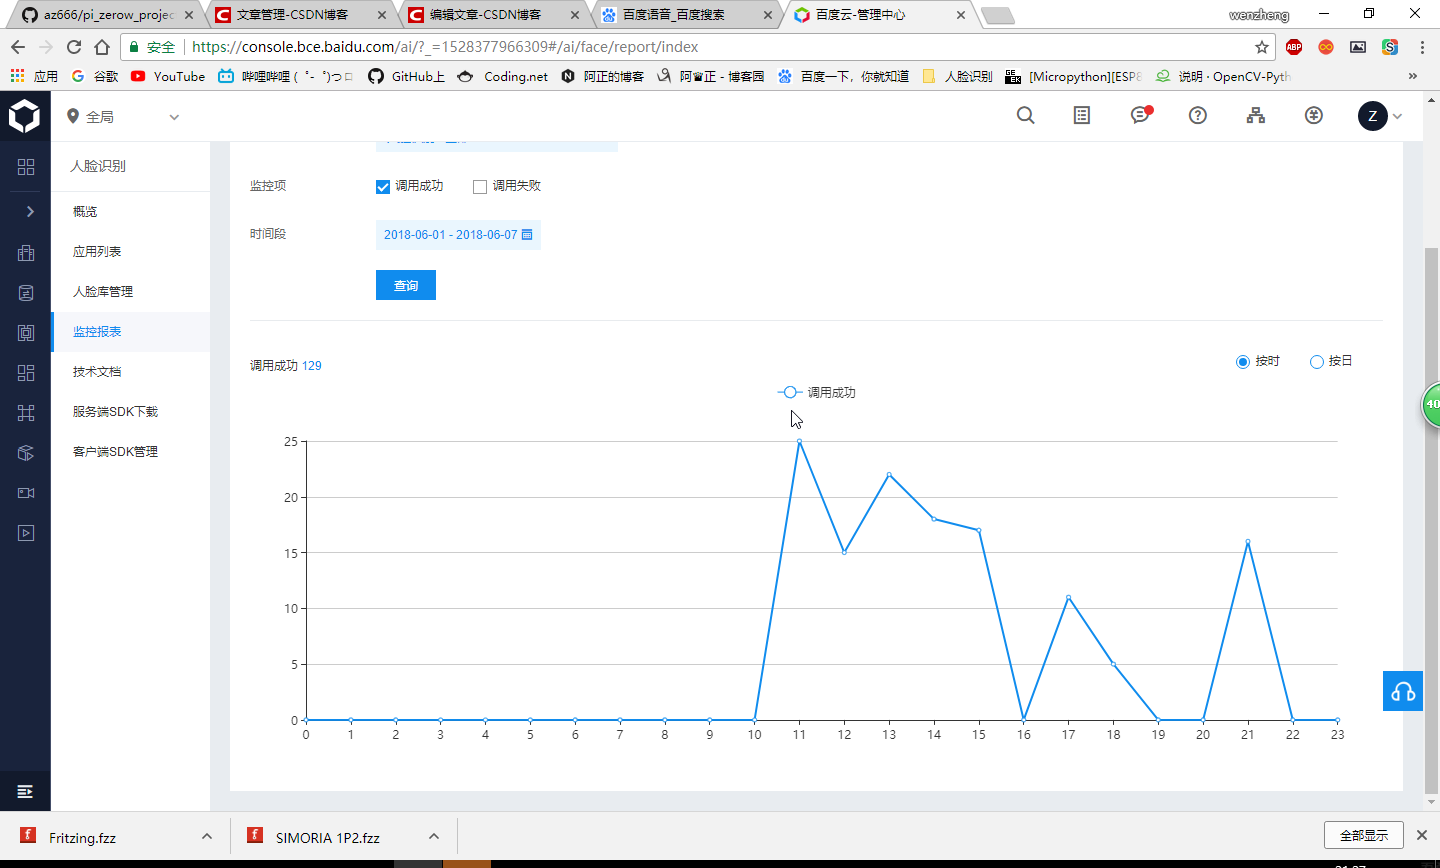
Task: Check the 调用成功 checkbox
Action: click(x=382, y=187)
